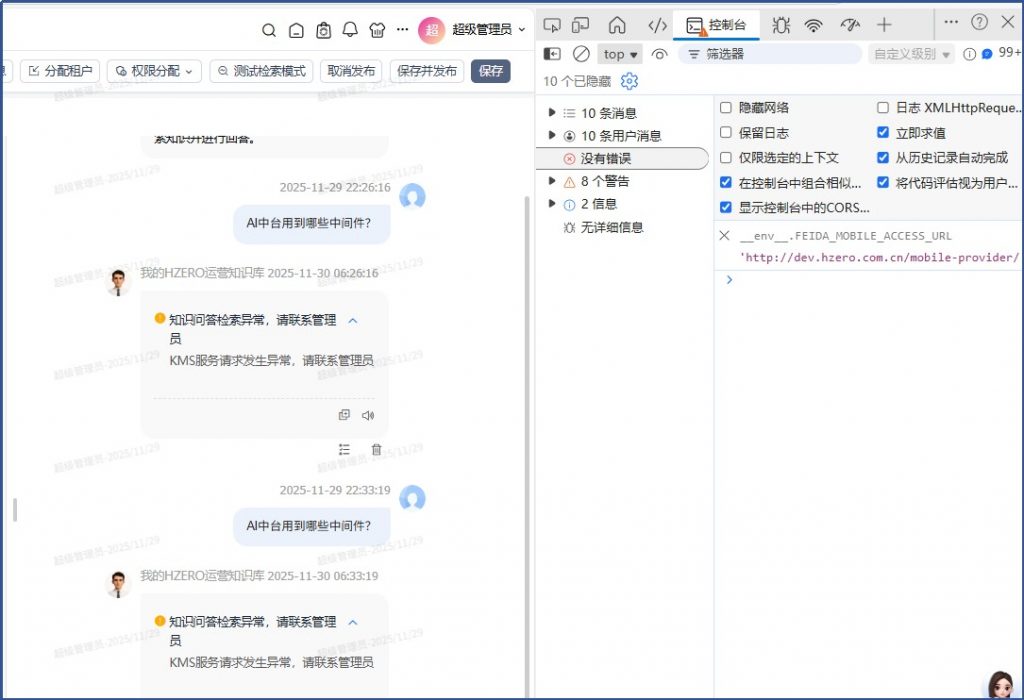The height and width of the screenshot is (700, 1024).
Task: Delete the message using the trash icon
Action: (x=376, y=450)
